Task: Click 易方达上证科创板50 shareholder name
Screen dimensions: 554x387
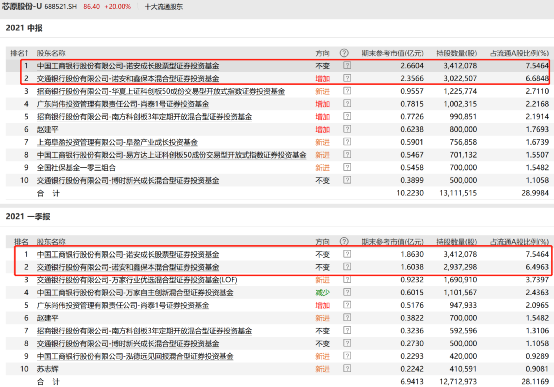Action: point(171,155)
